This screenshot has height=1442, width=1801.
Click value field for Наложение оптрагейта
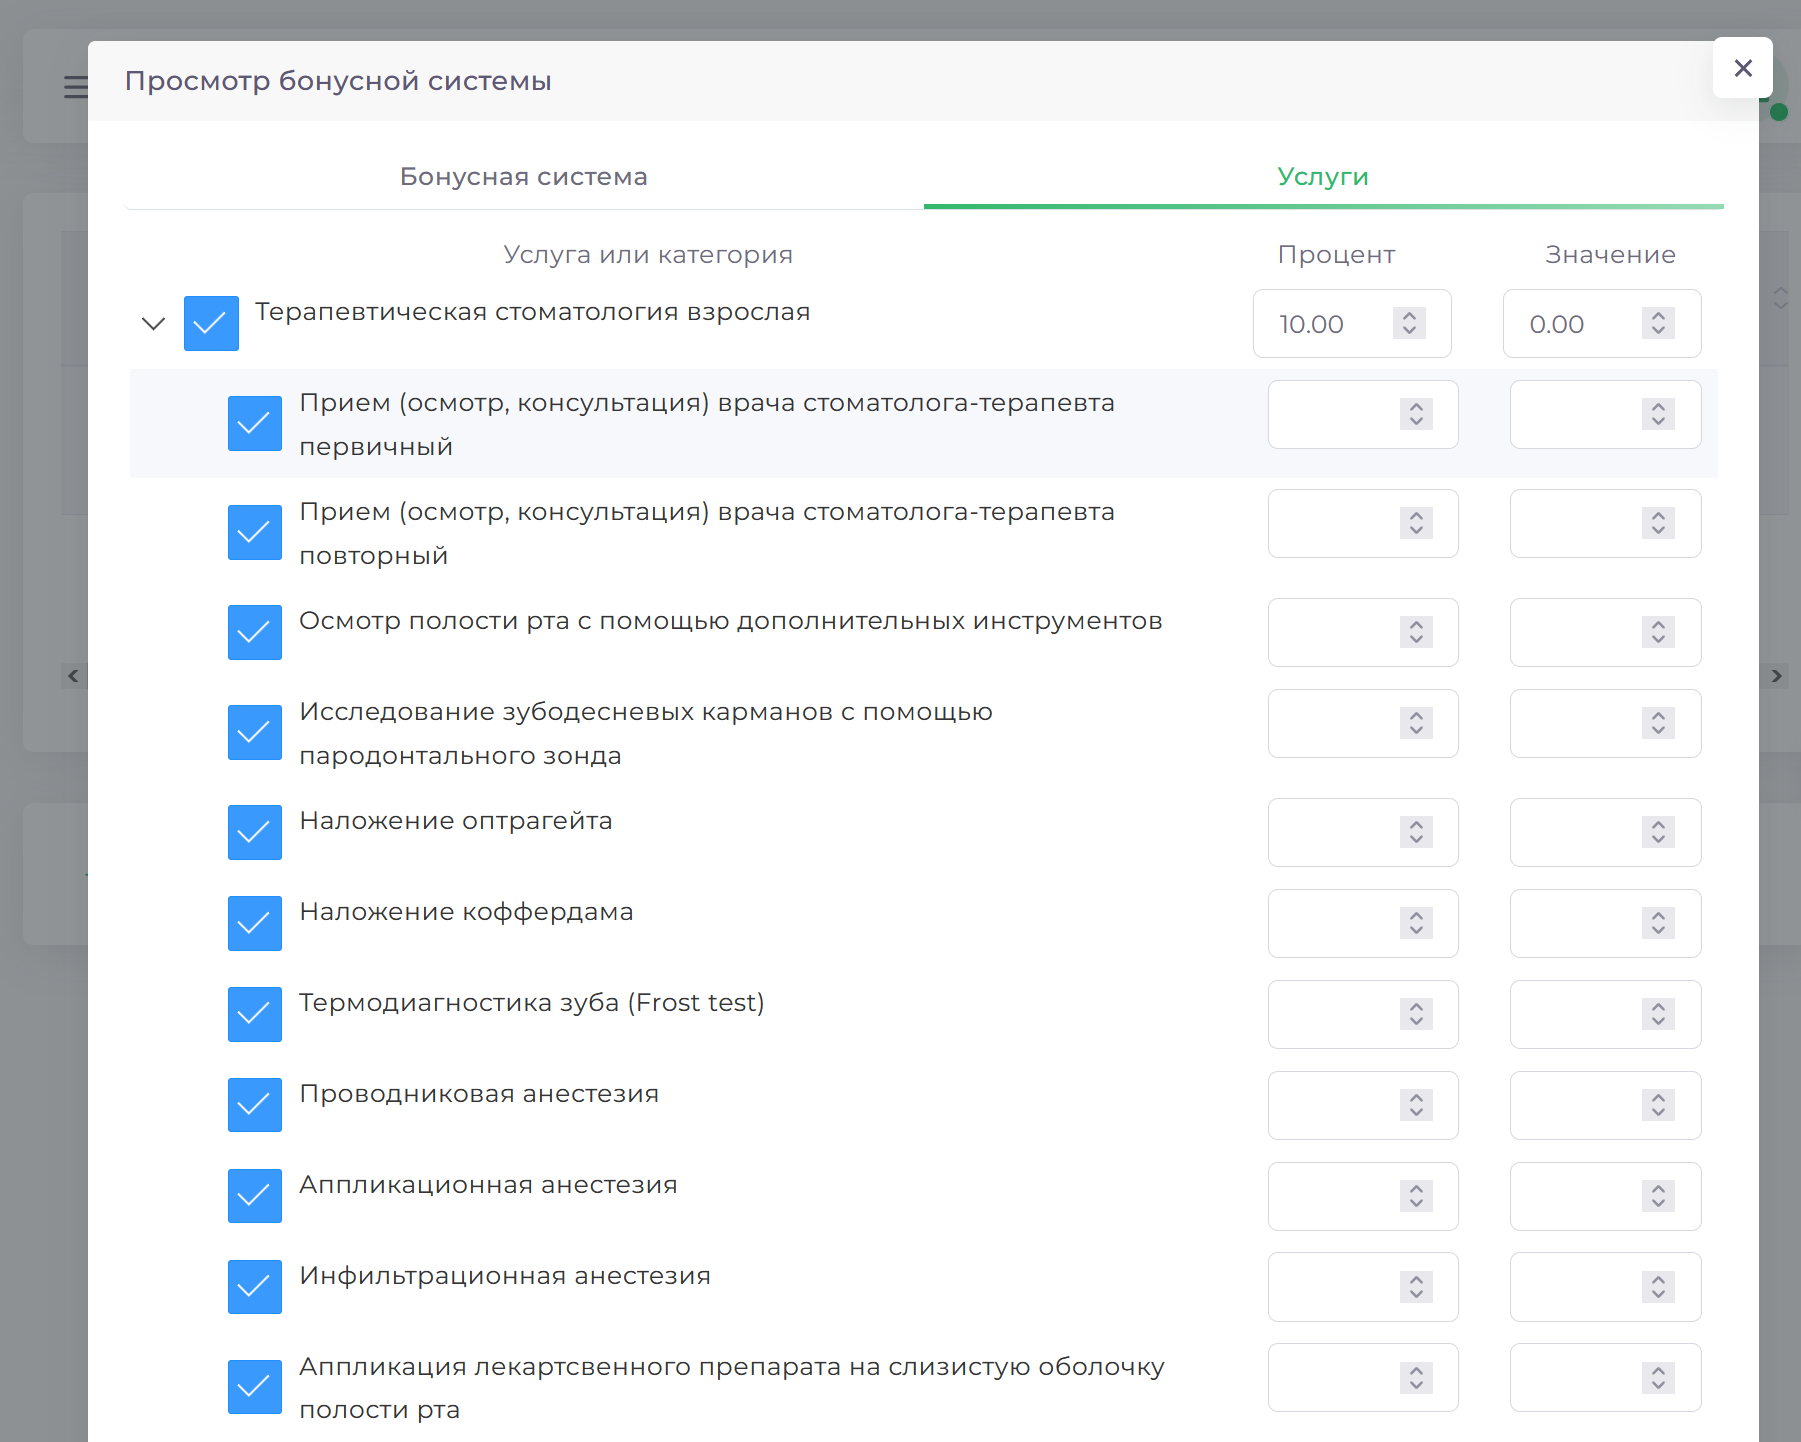[x=1605, y=833]
